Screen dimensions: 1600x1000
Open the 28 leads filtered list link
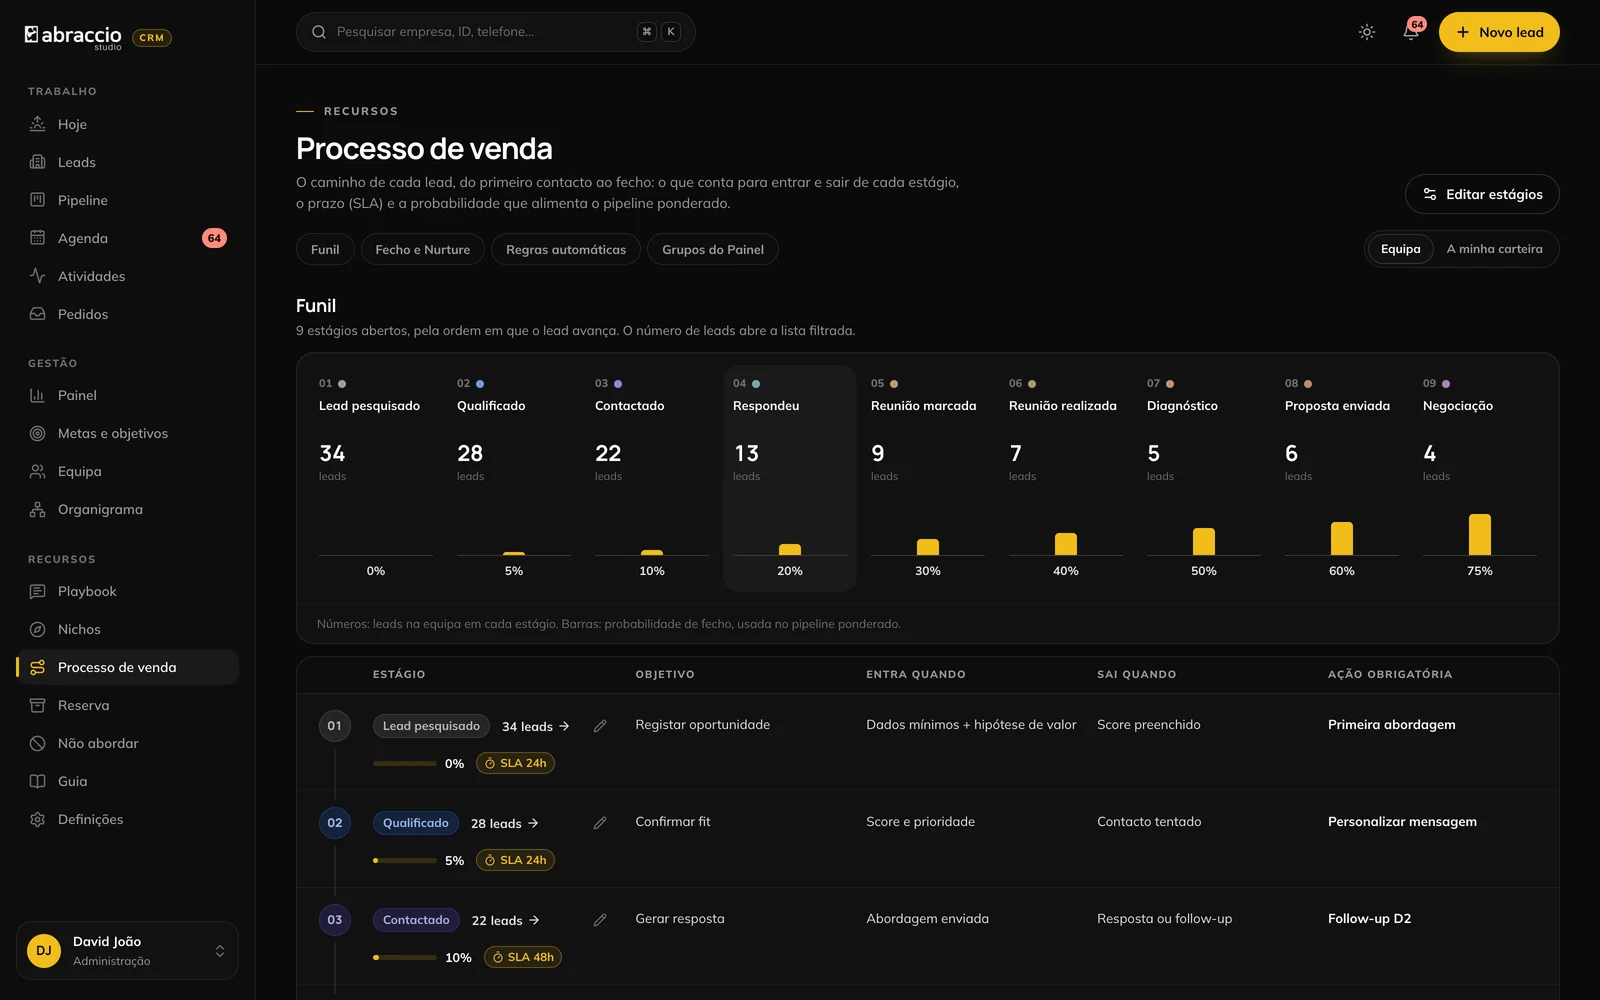[x=505, y=823]
